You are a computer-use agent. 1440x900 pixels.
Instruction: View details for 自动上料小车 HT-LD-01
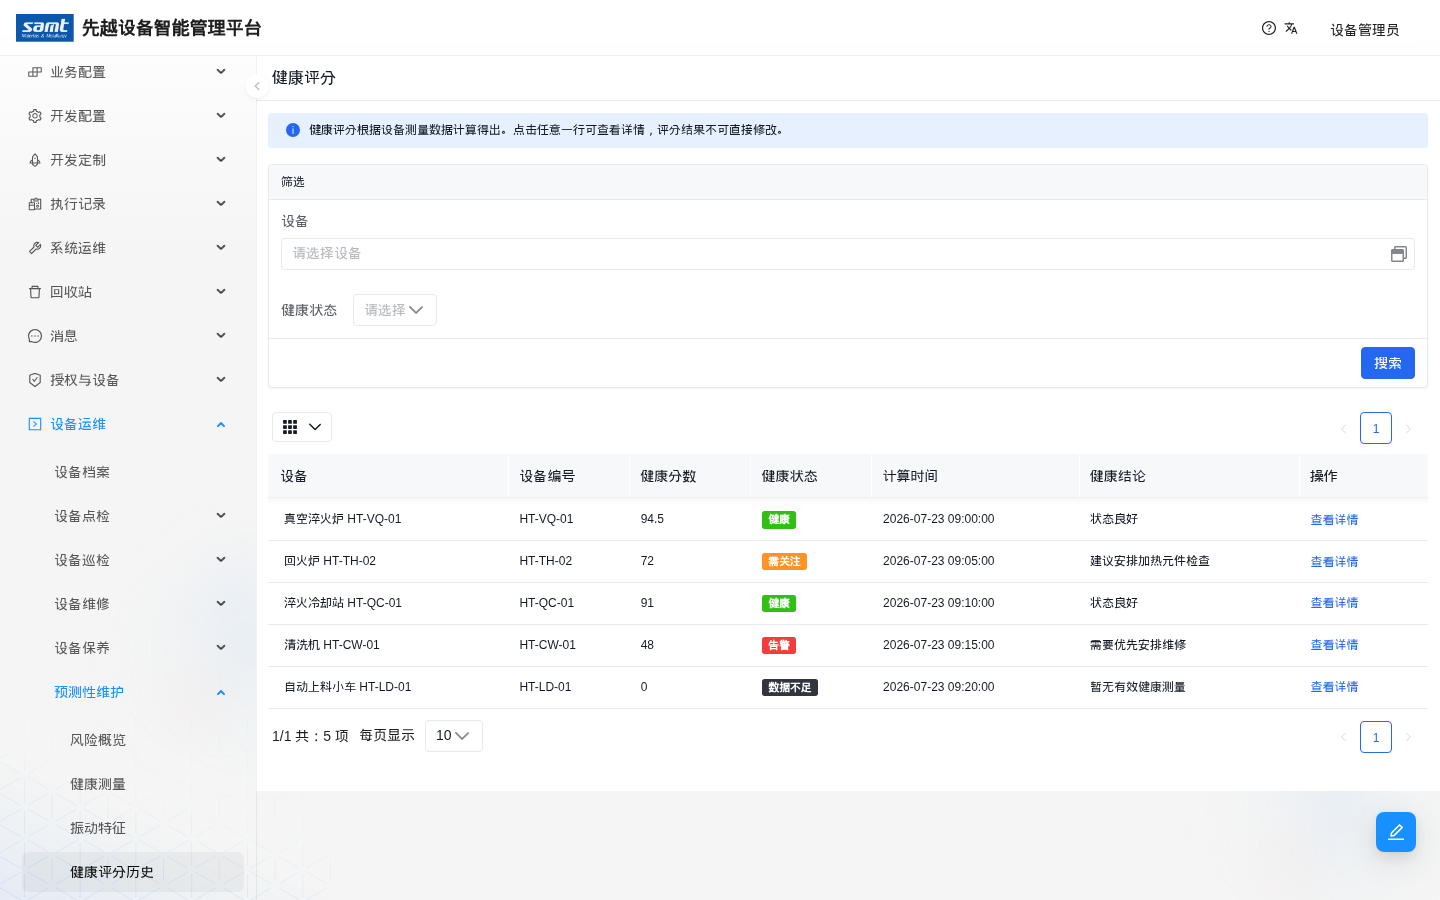tap(1334, 687)
